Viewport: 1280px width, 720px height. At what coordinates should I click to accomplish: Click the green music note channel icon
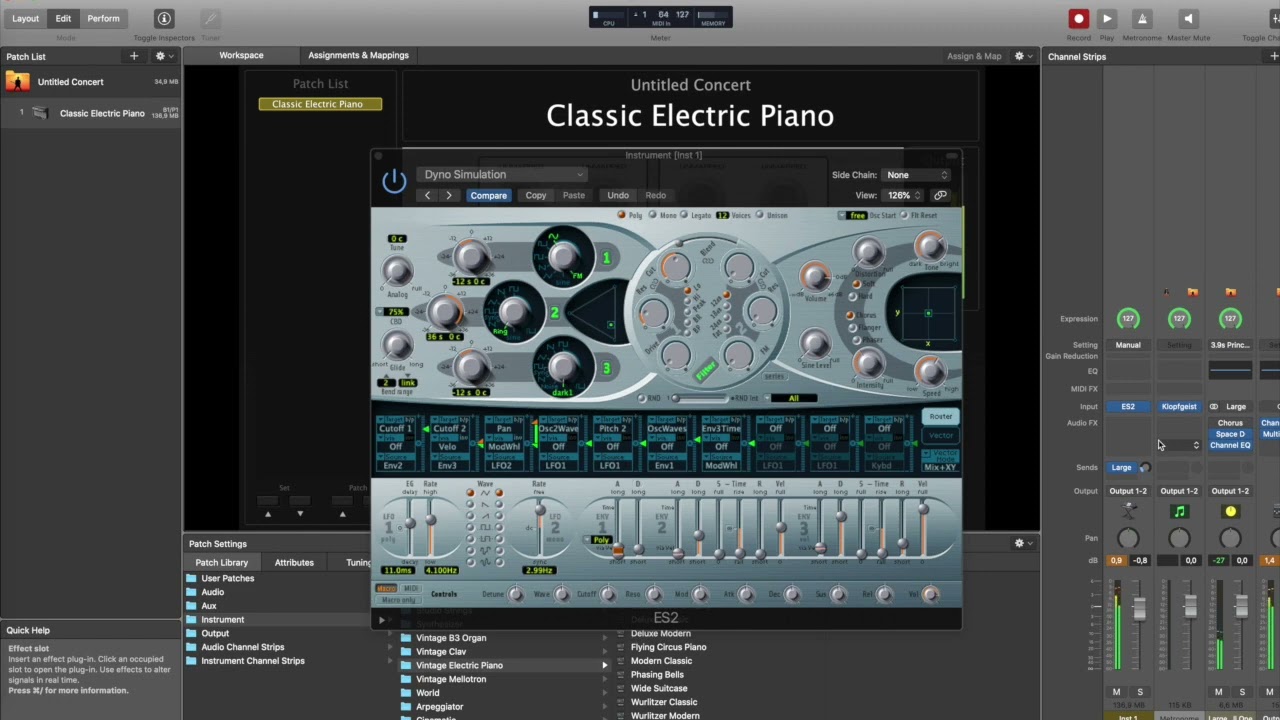click(1179, 512)
